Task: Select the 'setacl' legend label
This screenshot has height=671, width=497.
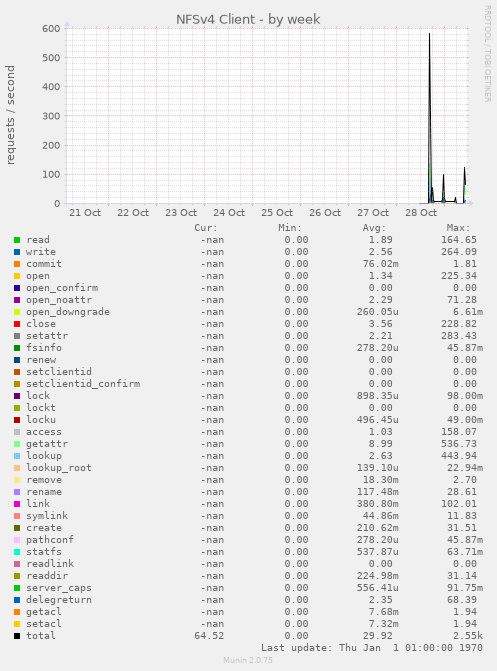Action: coord(44,624)
